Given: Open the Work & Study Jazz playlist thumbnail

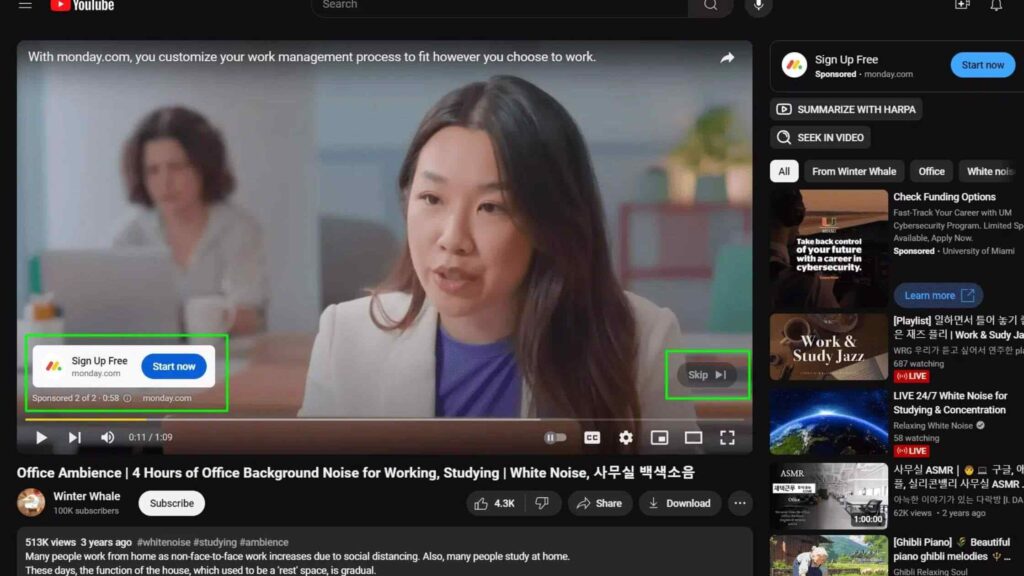Looking at the screenshot, I should 828,348.
